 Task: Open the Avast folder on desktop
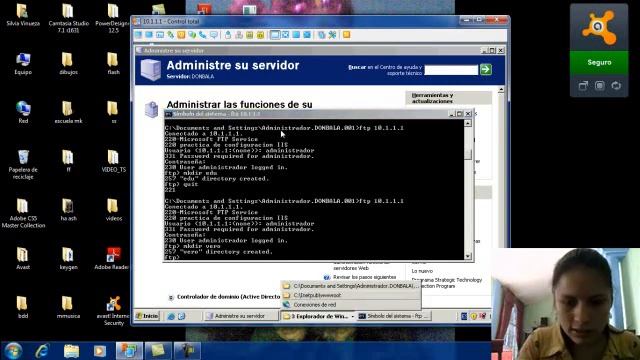point(23,259)
